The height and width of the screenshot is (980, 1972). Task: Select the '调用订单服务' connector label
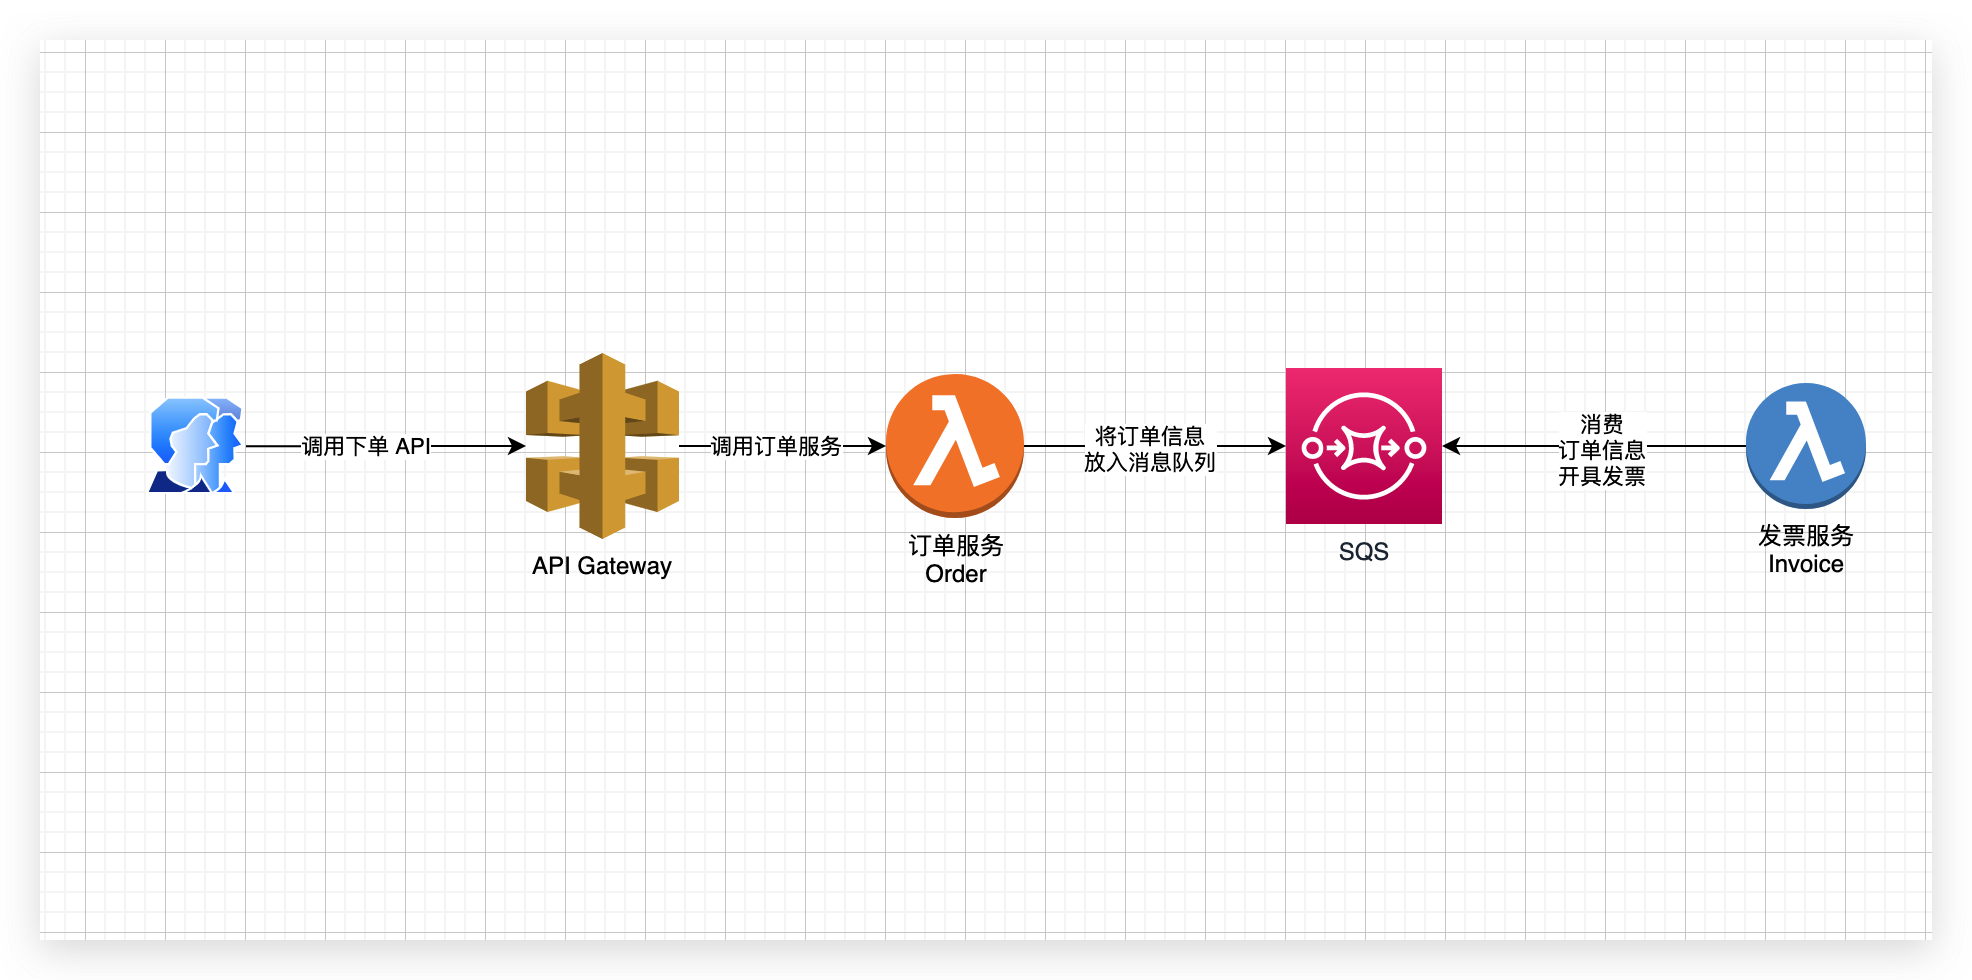[x=776, y=446]
